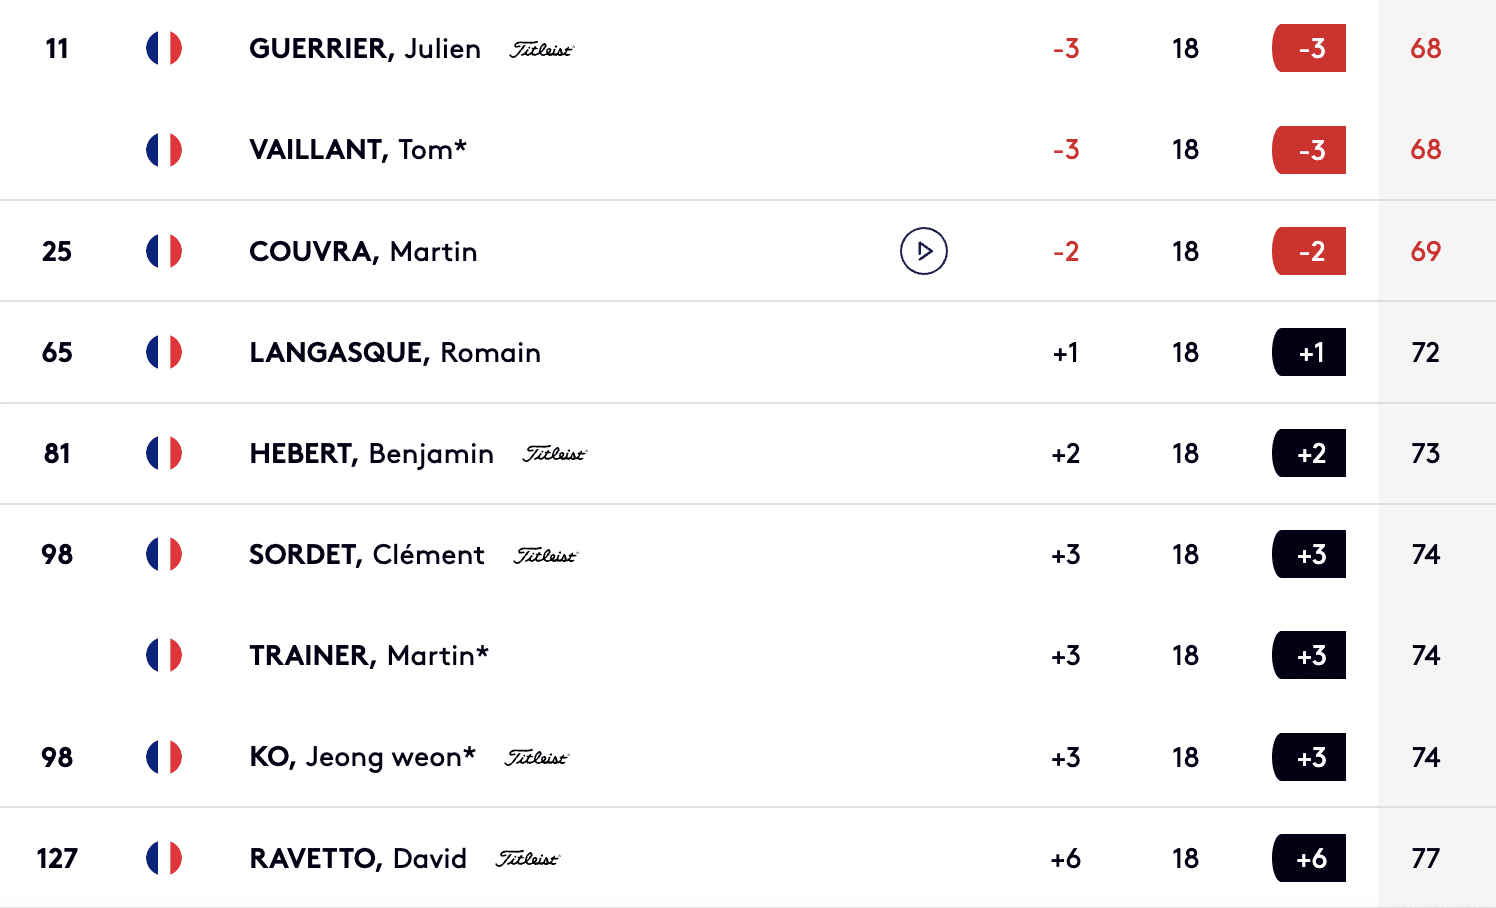Click the Titleist logo next to Jeong weon Ko

pos(537,758)
